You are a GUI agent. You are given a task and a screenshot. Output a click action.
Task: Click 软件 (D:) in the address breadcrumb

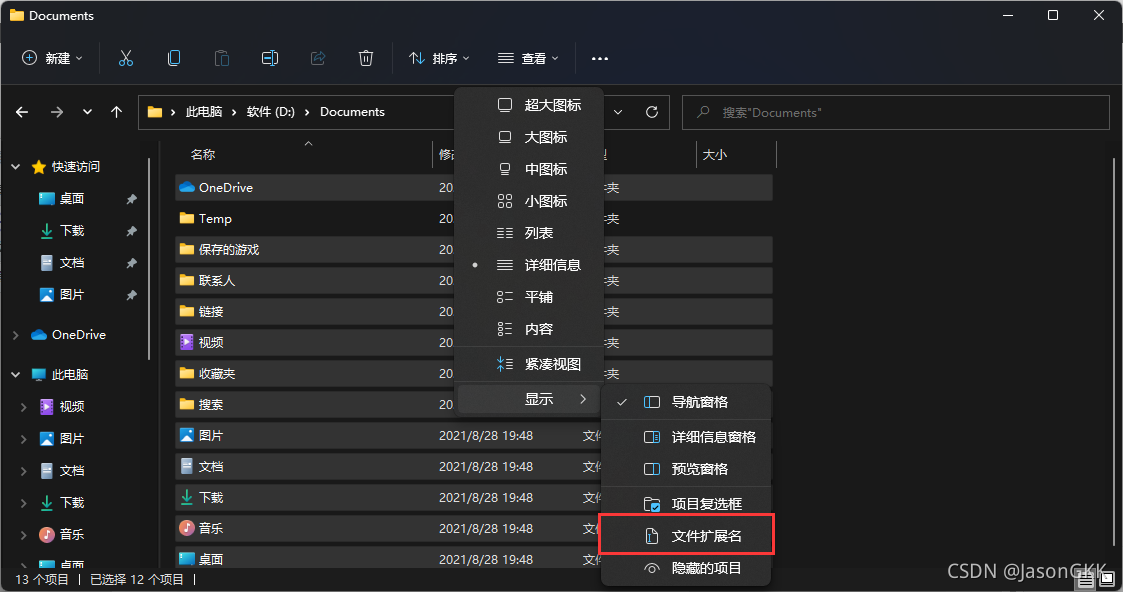pyautogui.click(x=271, y=112)
